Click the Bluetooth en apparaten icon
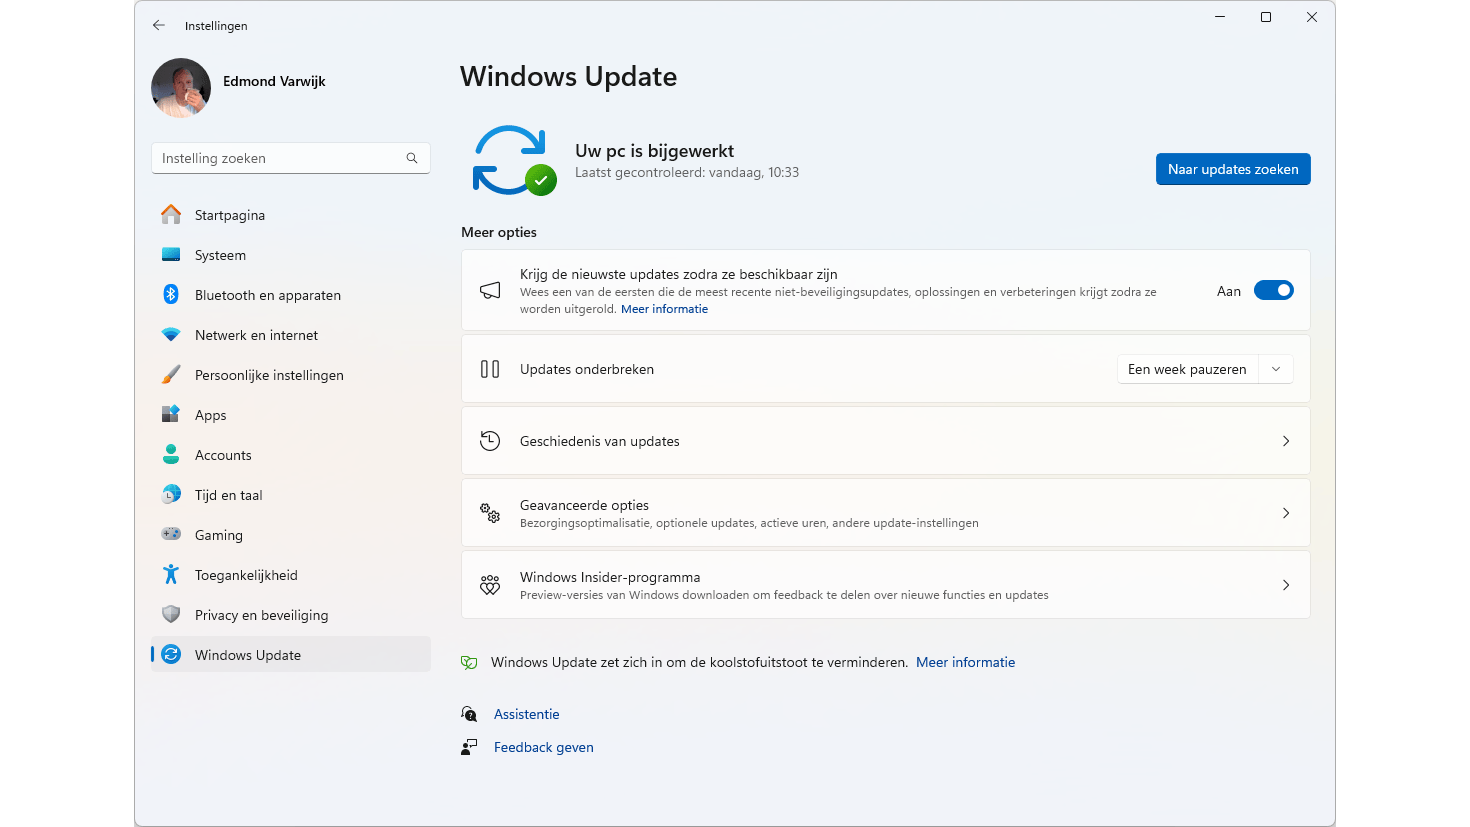1470x827 pixels. [171, 295]
